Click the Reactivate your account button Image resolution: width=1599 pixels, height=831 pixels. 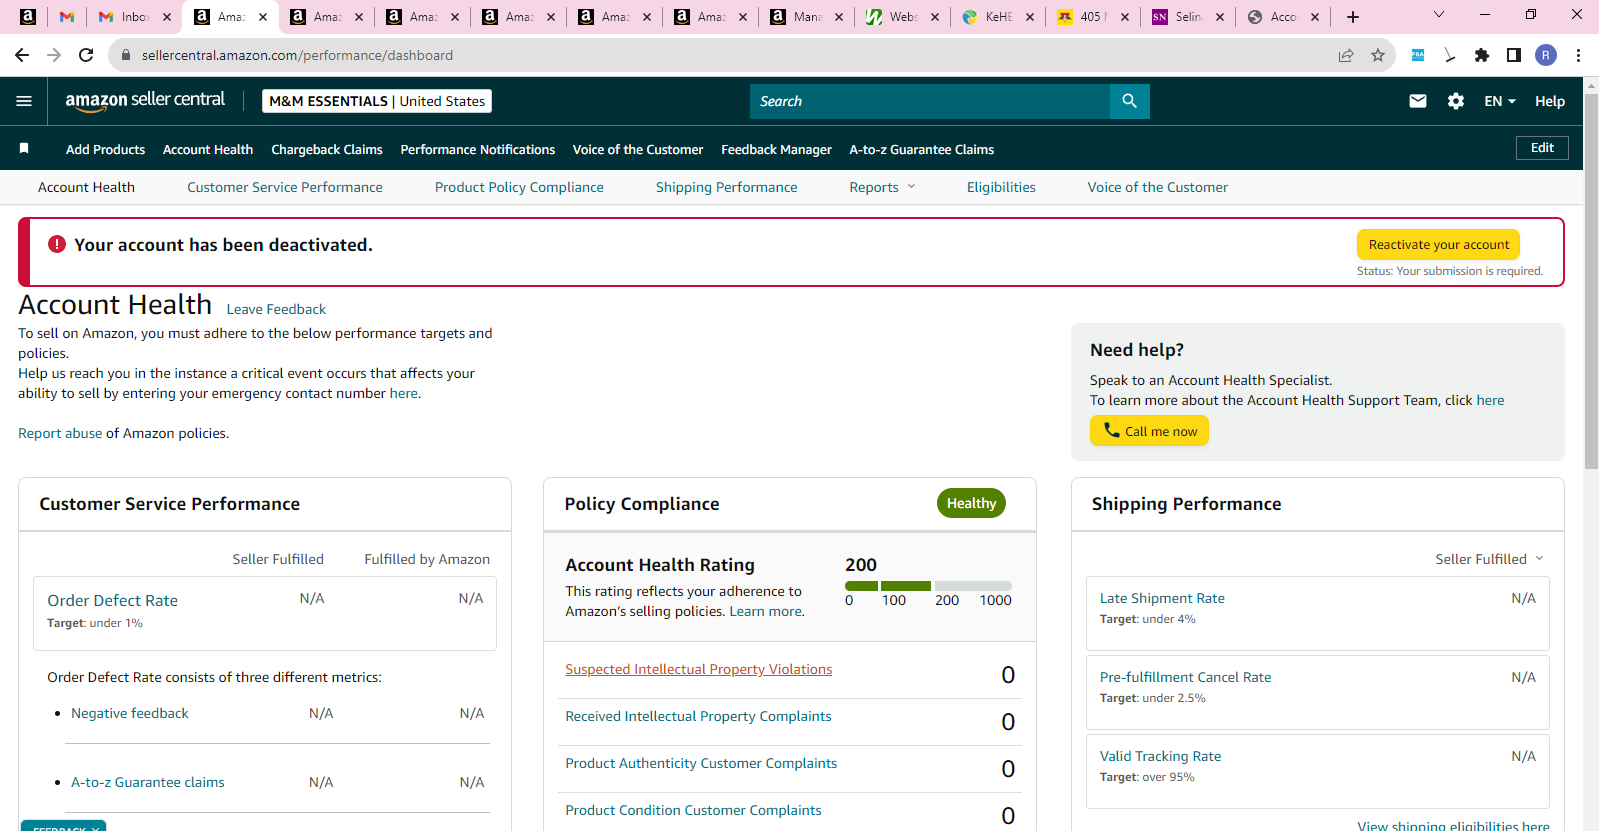tap(1438, 244)
